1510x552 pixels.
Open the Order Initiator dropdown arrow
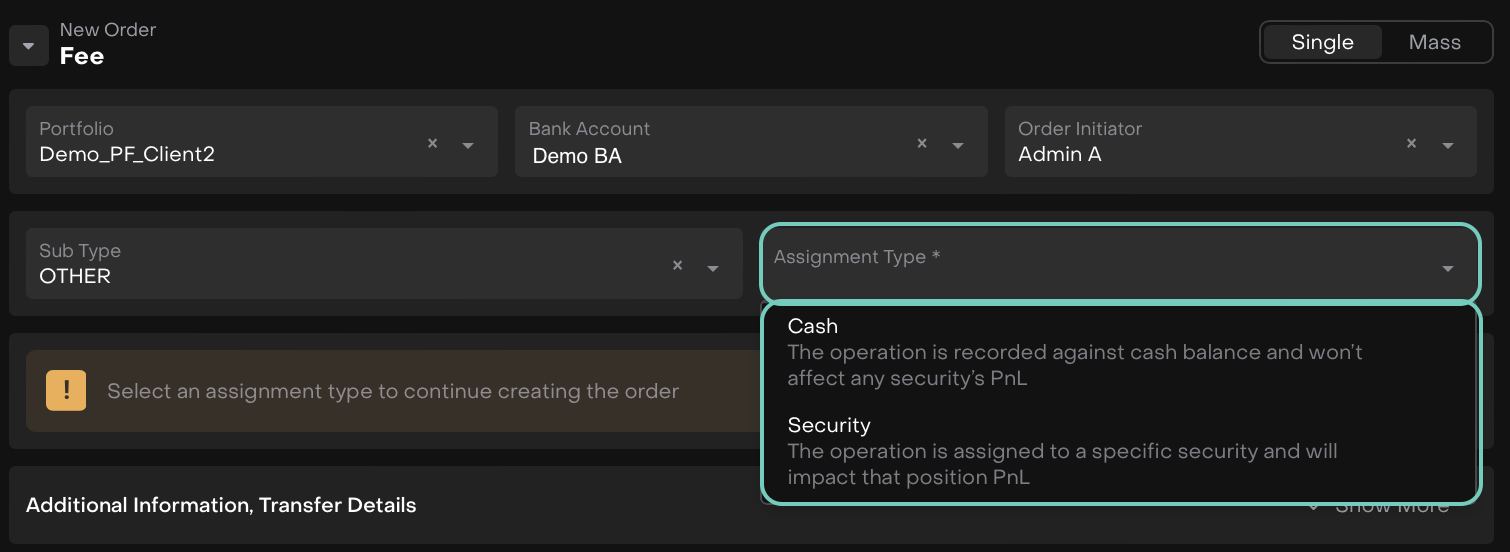(1447, 146)
